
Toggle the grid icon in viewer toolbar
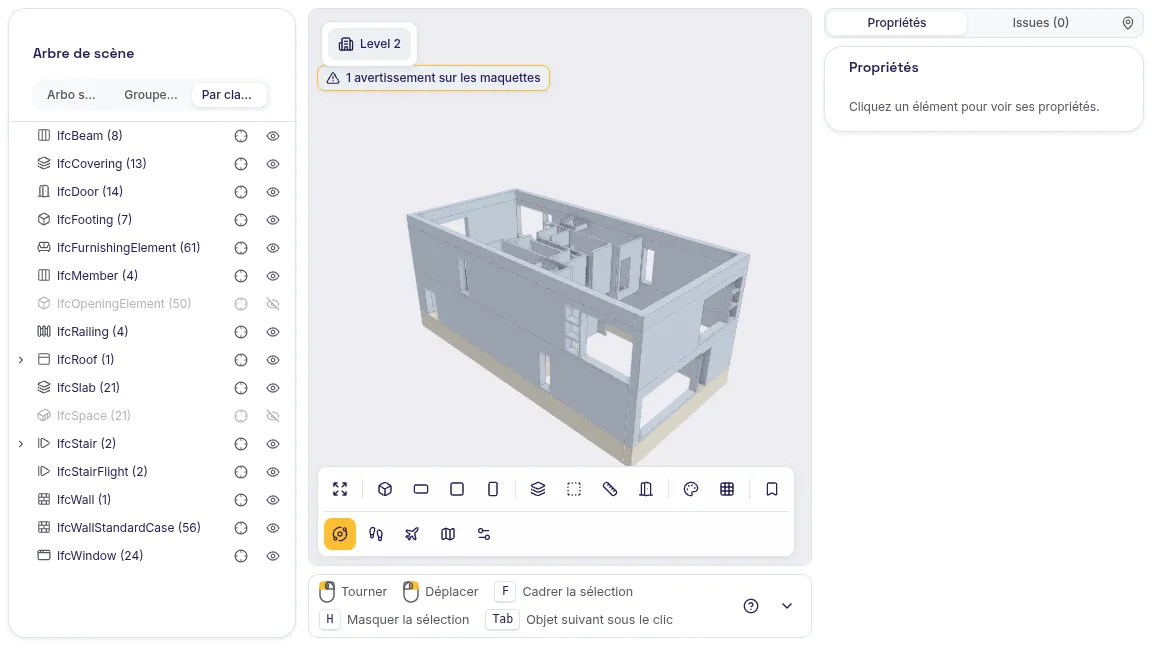coord(727,489)
